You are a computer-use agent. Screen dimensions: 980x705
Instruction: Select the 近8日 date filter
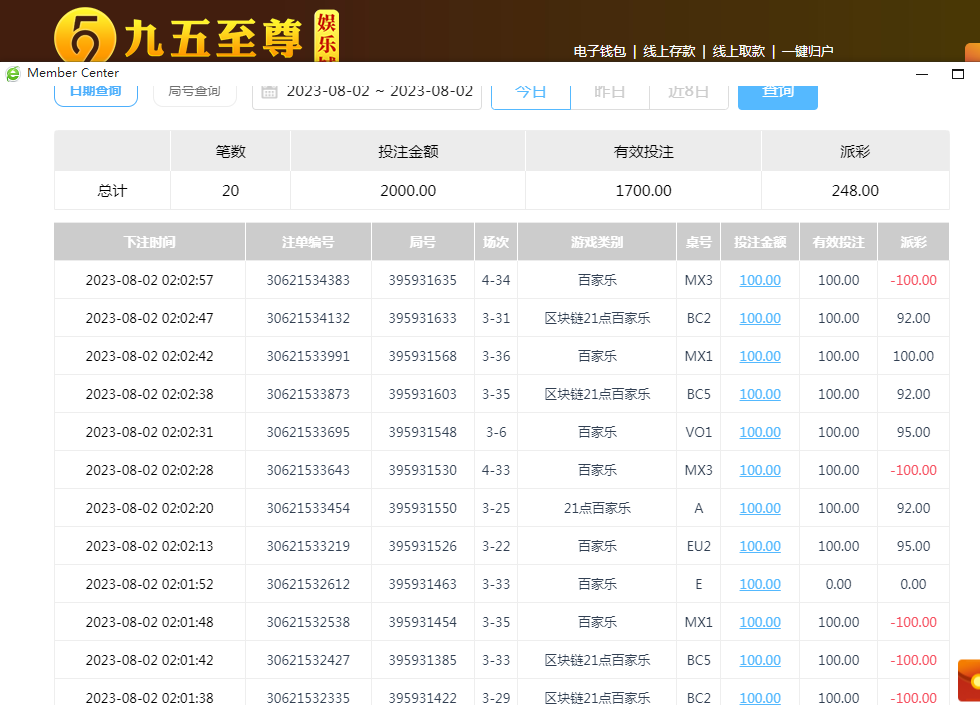[x=689, y=92]
